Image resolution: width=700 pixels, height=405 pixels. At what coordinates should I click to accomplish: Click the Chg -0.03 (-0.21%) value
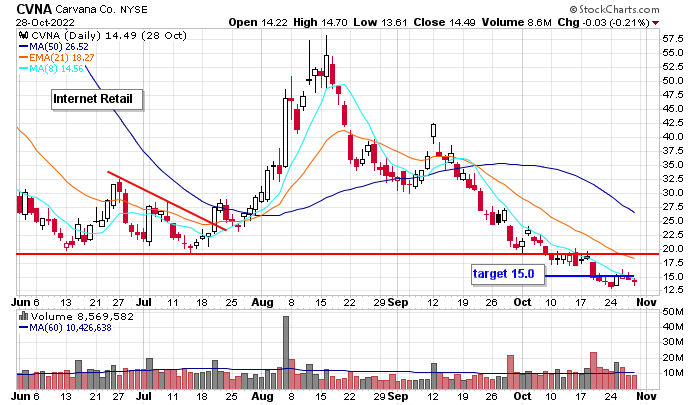pyautogui.click(x=603, y=22)
